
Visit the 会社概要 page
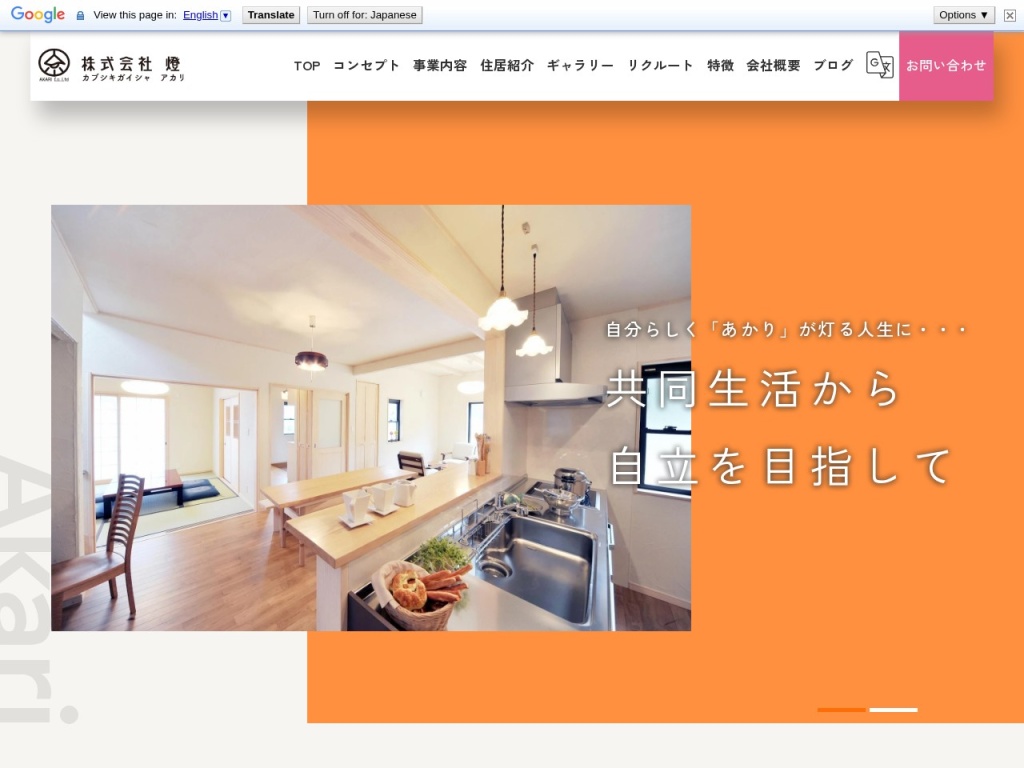pos(773,66)
